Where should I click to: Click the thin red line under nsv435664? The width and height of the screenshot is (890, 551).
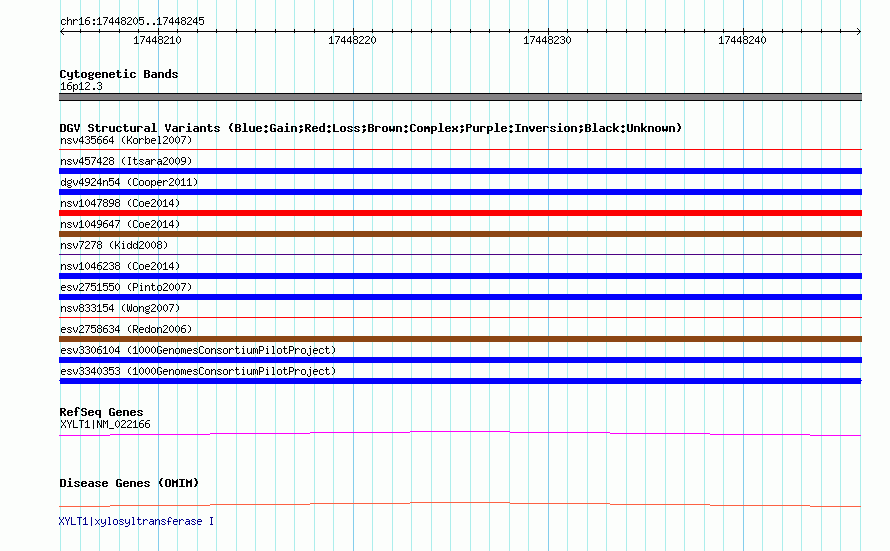460,150
